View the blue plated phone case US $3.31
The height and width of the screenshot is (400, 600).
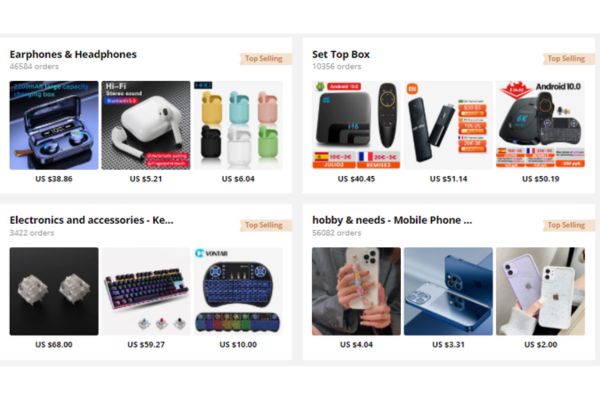[x=448, y=291]
